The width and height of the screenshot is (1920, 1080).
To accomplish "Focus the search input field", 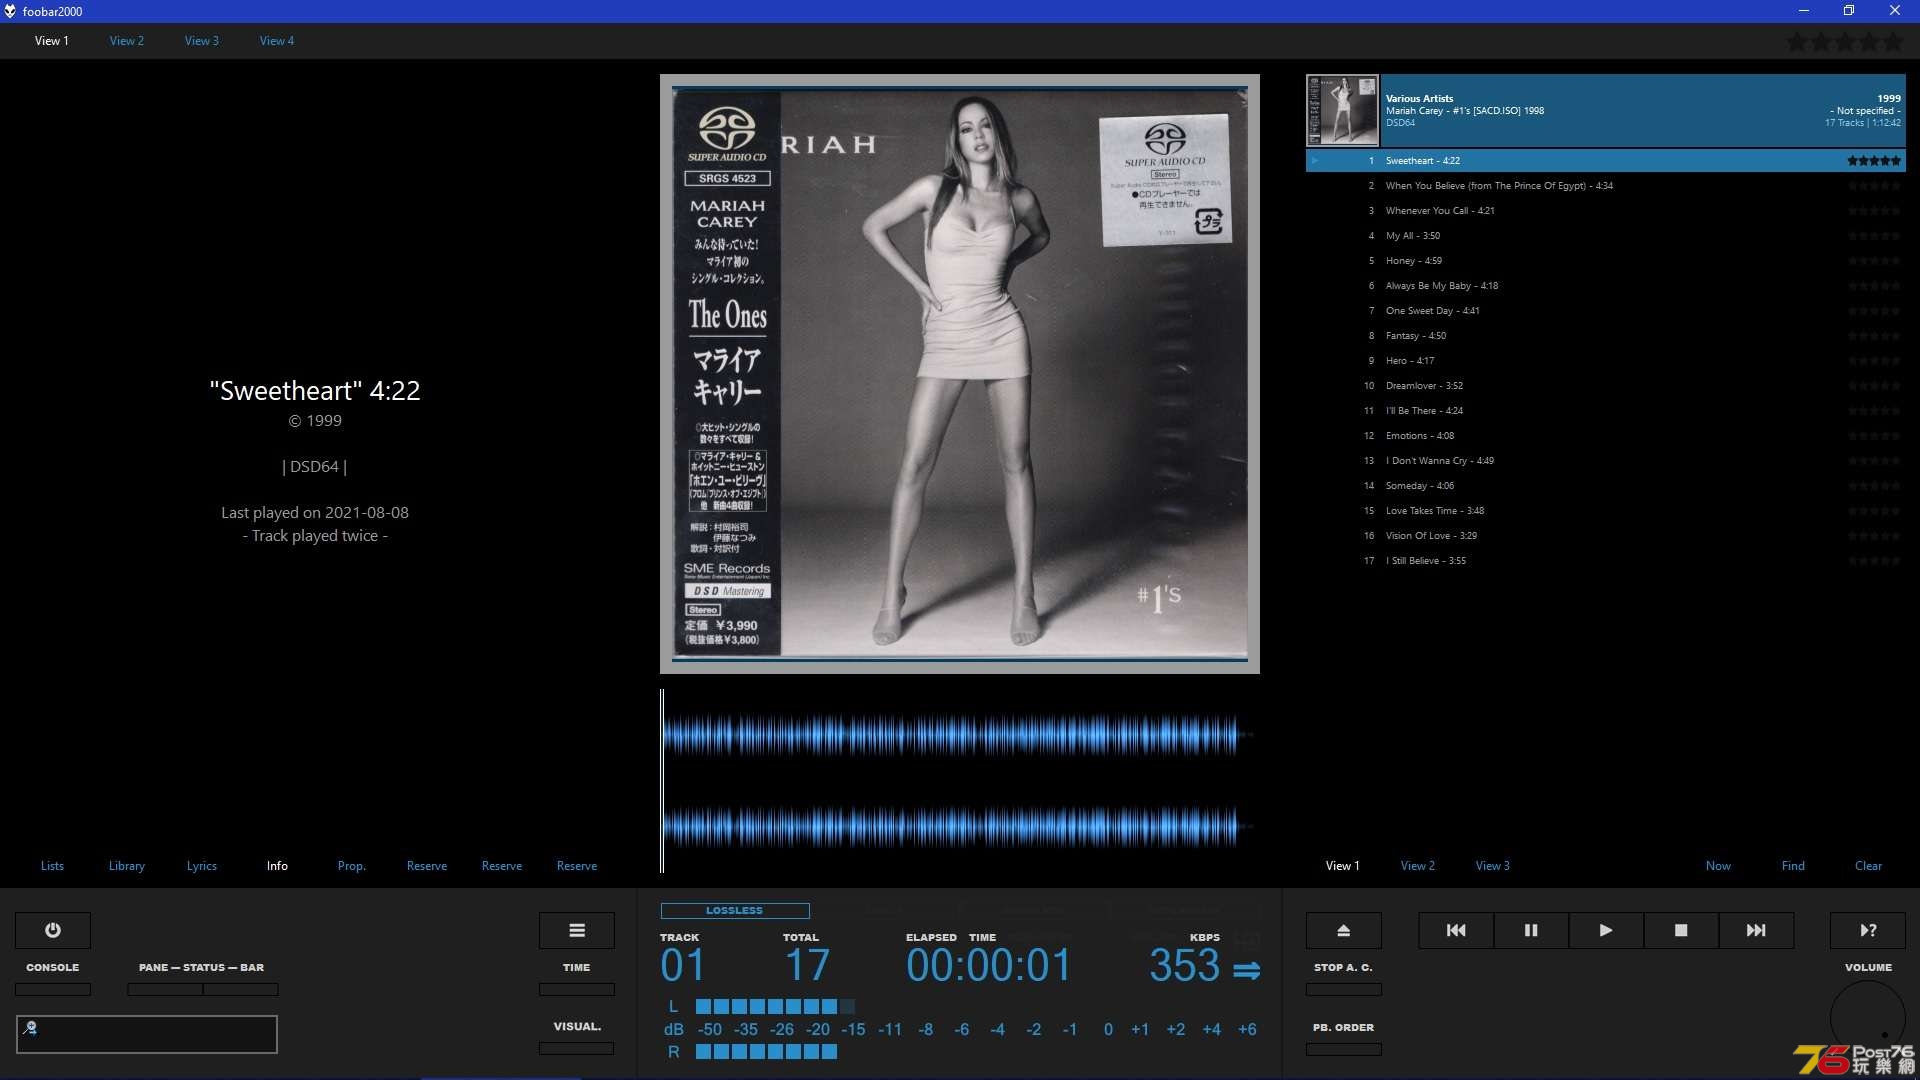I will [x=147, y=1034].
